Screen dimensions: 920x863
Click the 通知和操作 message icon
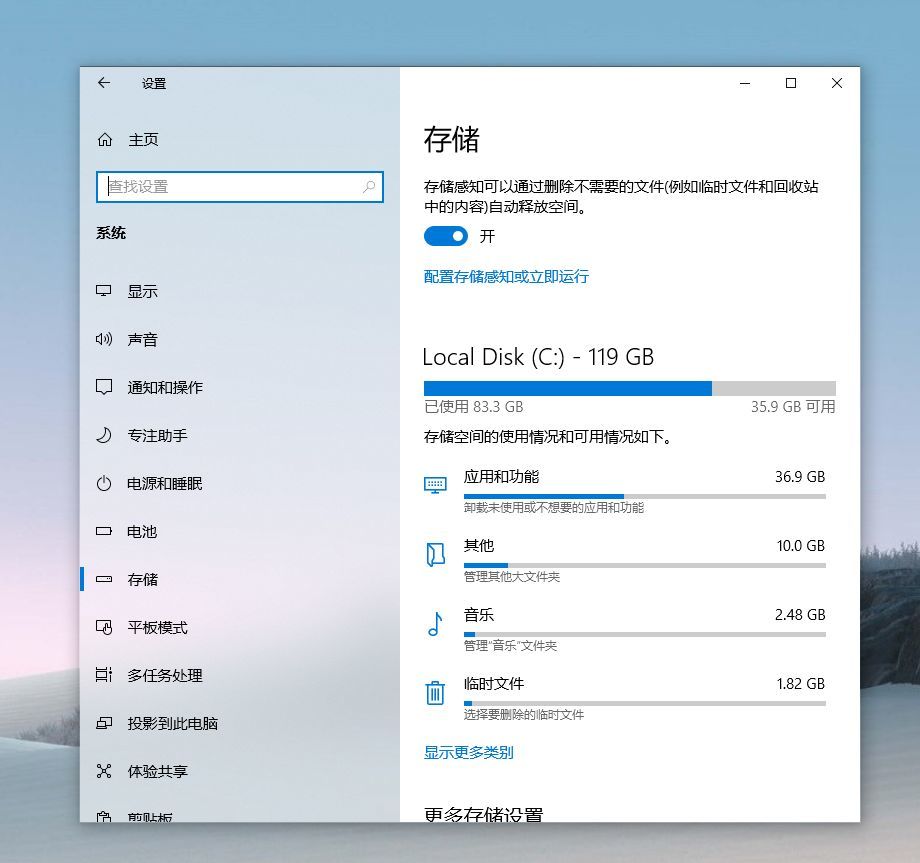coord(104,387)
